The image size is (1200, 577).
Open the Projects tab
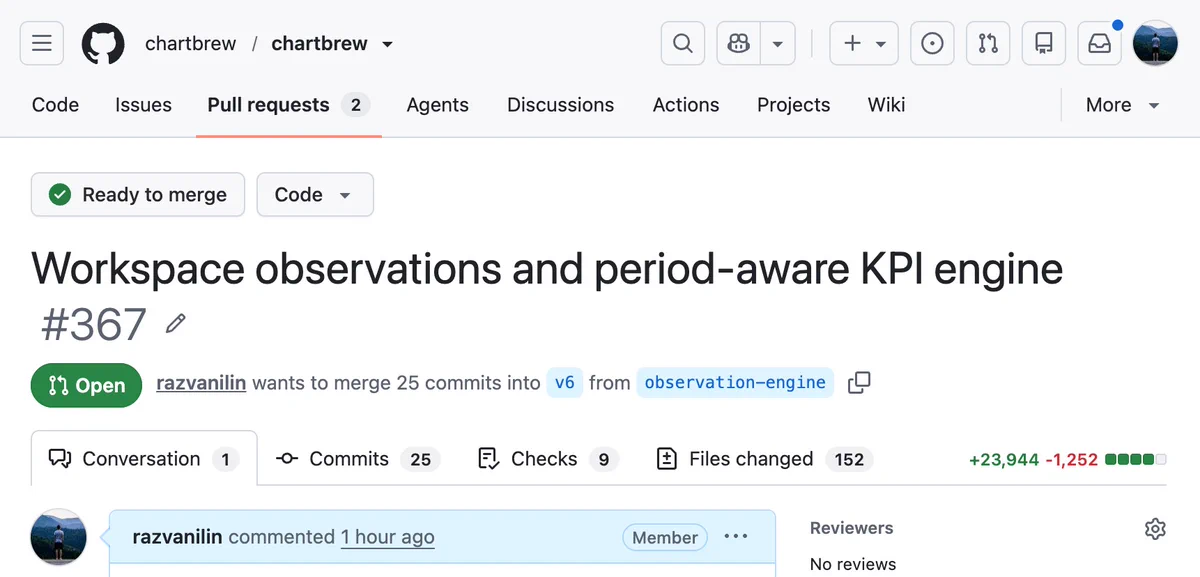(x=793, y=105)
